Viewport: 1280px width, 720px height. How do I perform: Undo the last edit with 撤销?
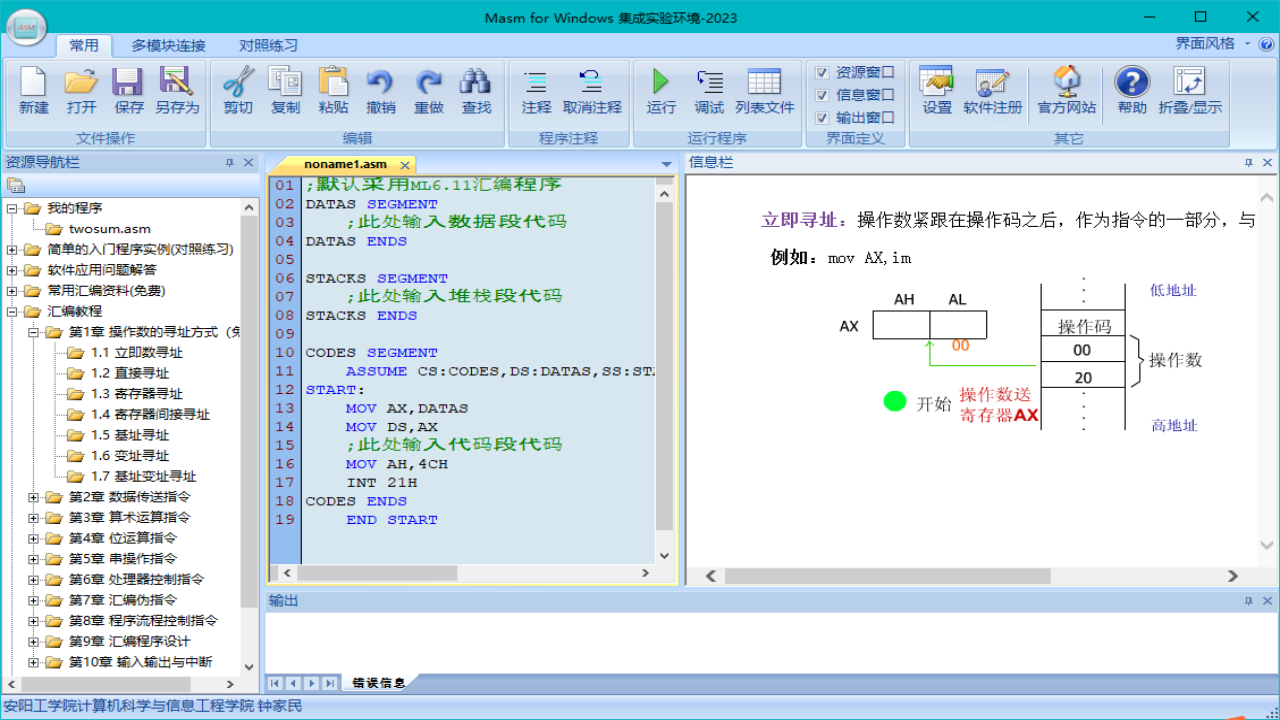pos(380,92)
